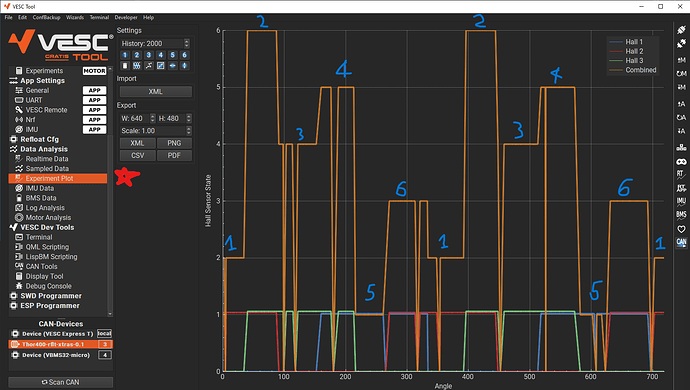
Task: Toggle vertical zoom arrows icon
Action: click(x=184, y=66)
